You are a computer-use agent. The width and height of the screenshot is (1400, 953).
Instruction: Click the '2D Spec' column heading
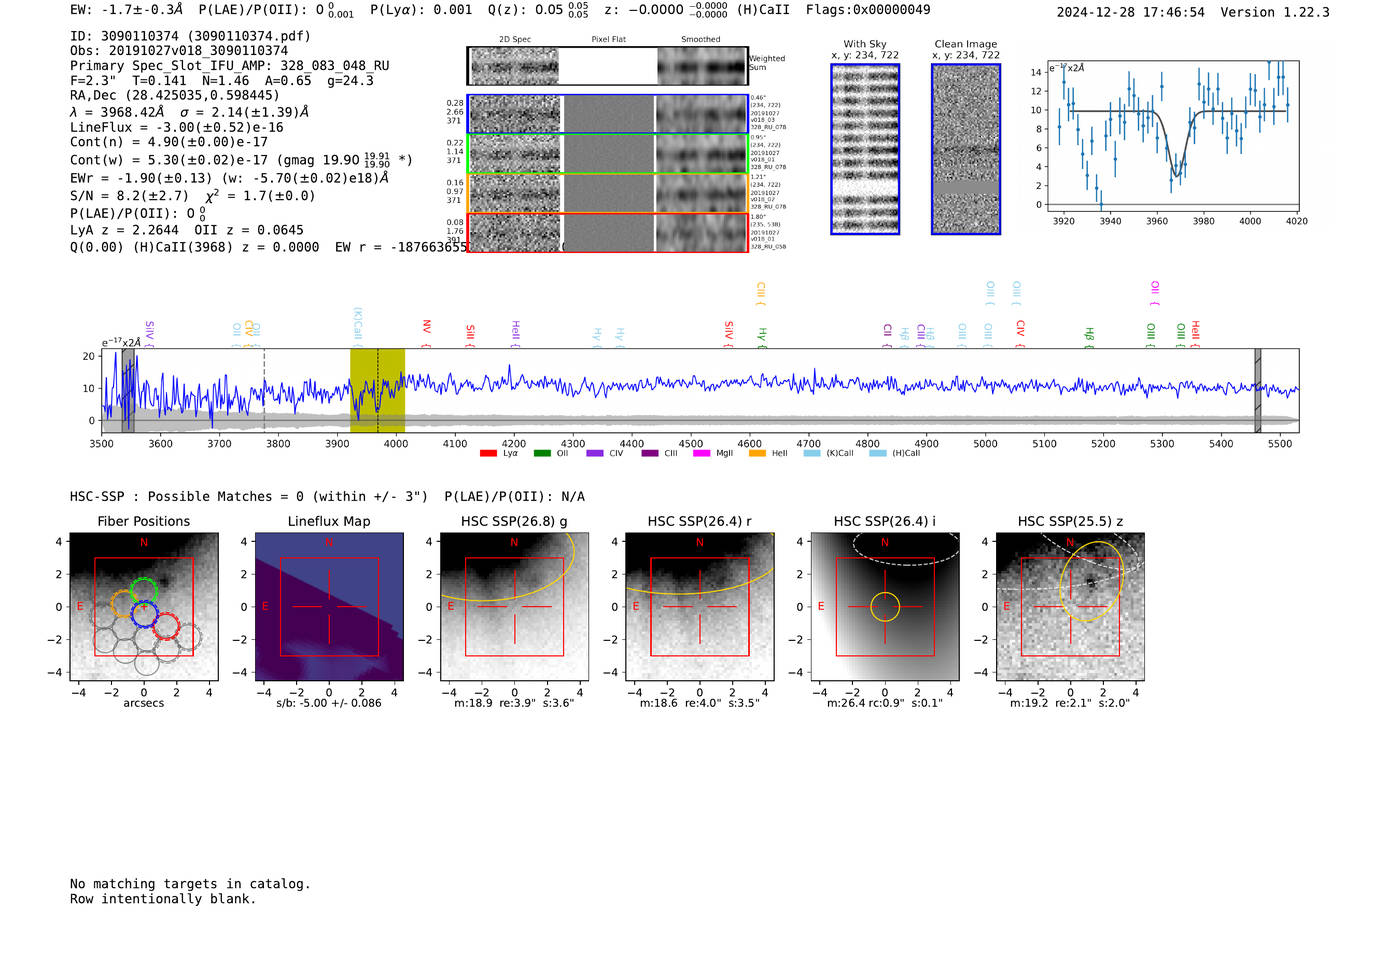(515, 40)
